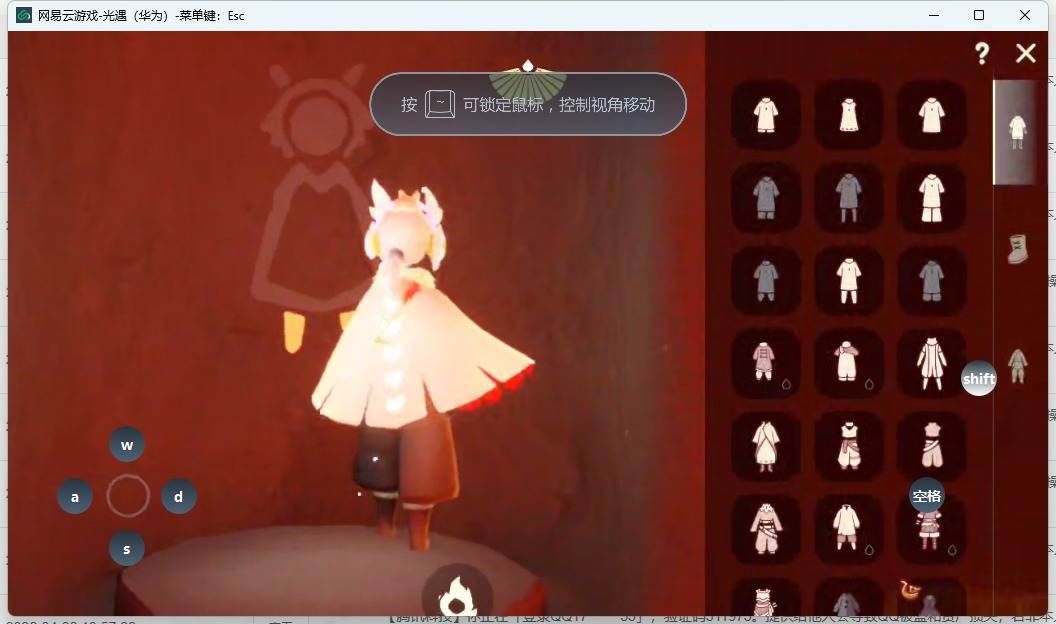Close the outfit wardrobe with the X
The width and height of the screenshot is (1056, 624).
(x=1026, y=53)
